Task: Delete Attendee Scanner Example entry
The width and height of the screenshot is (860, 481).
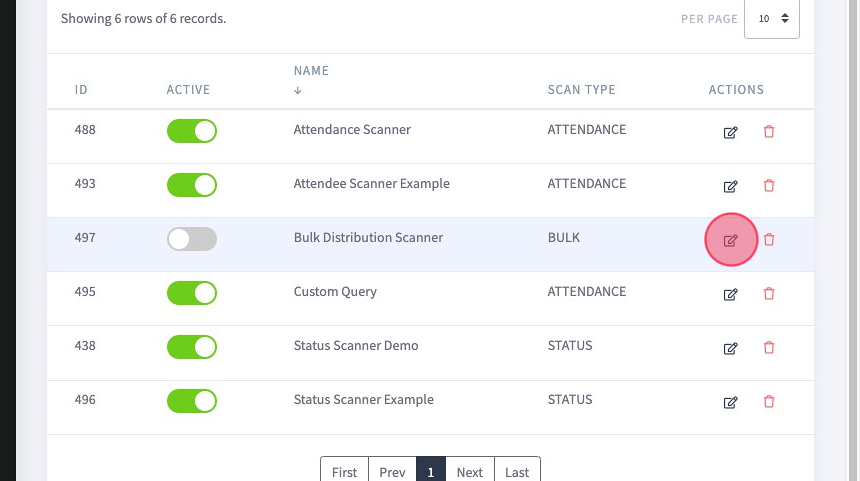Action: (x=769, y=185)
